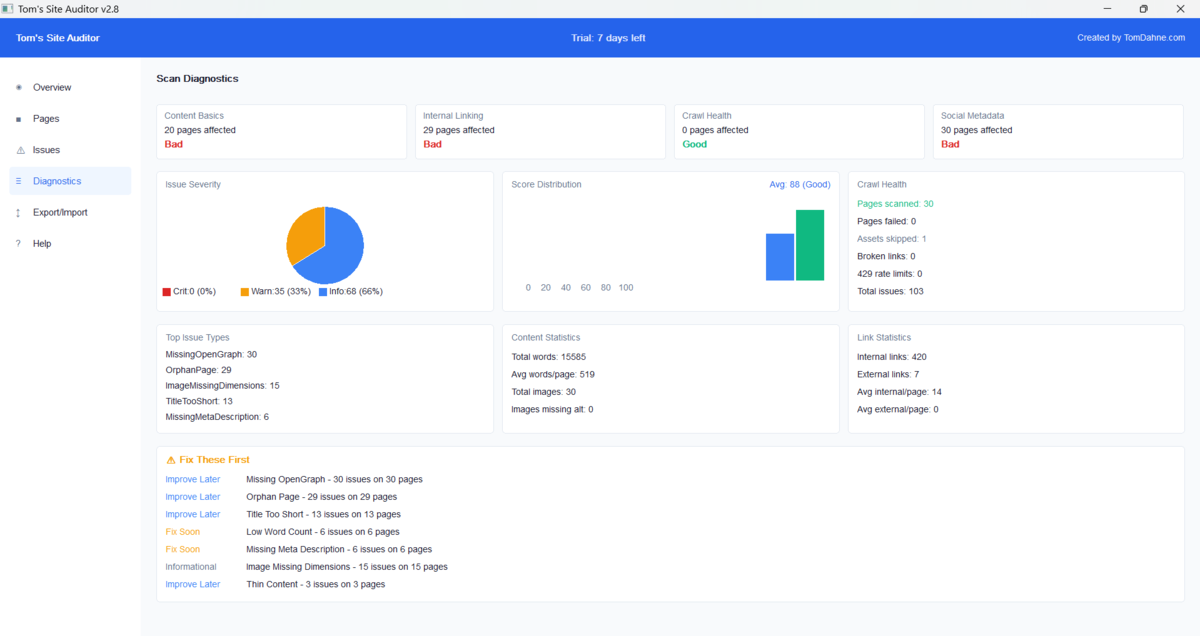Image resolution: width=1200 pixels, height=636 pixels.
Task: Click the warning triangle icon beside Issues
Action: [x=20, y=150]
